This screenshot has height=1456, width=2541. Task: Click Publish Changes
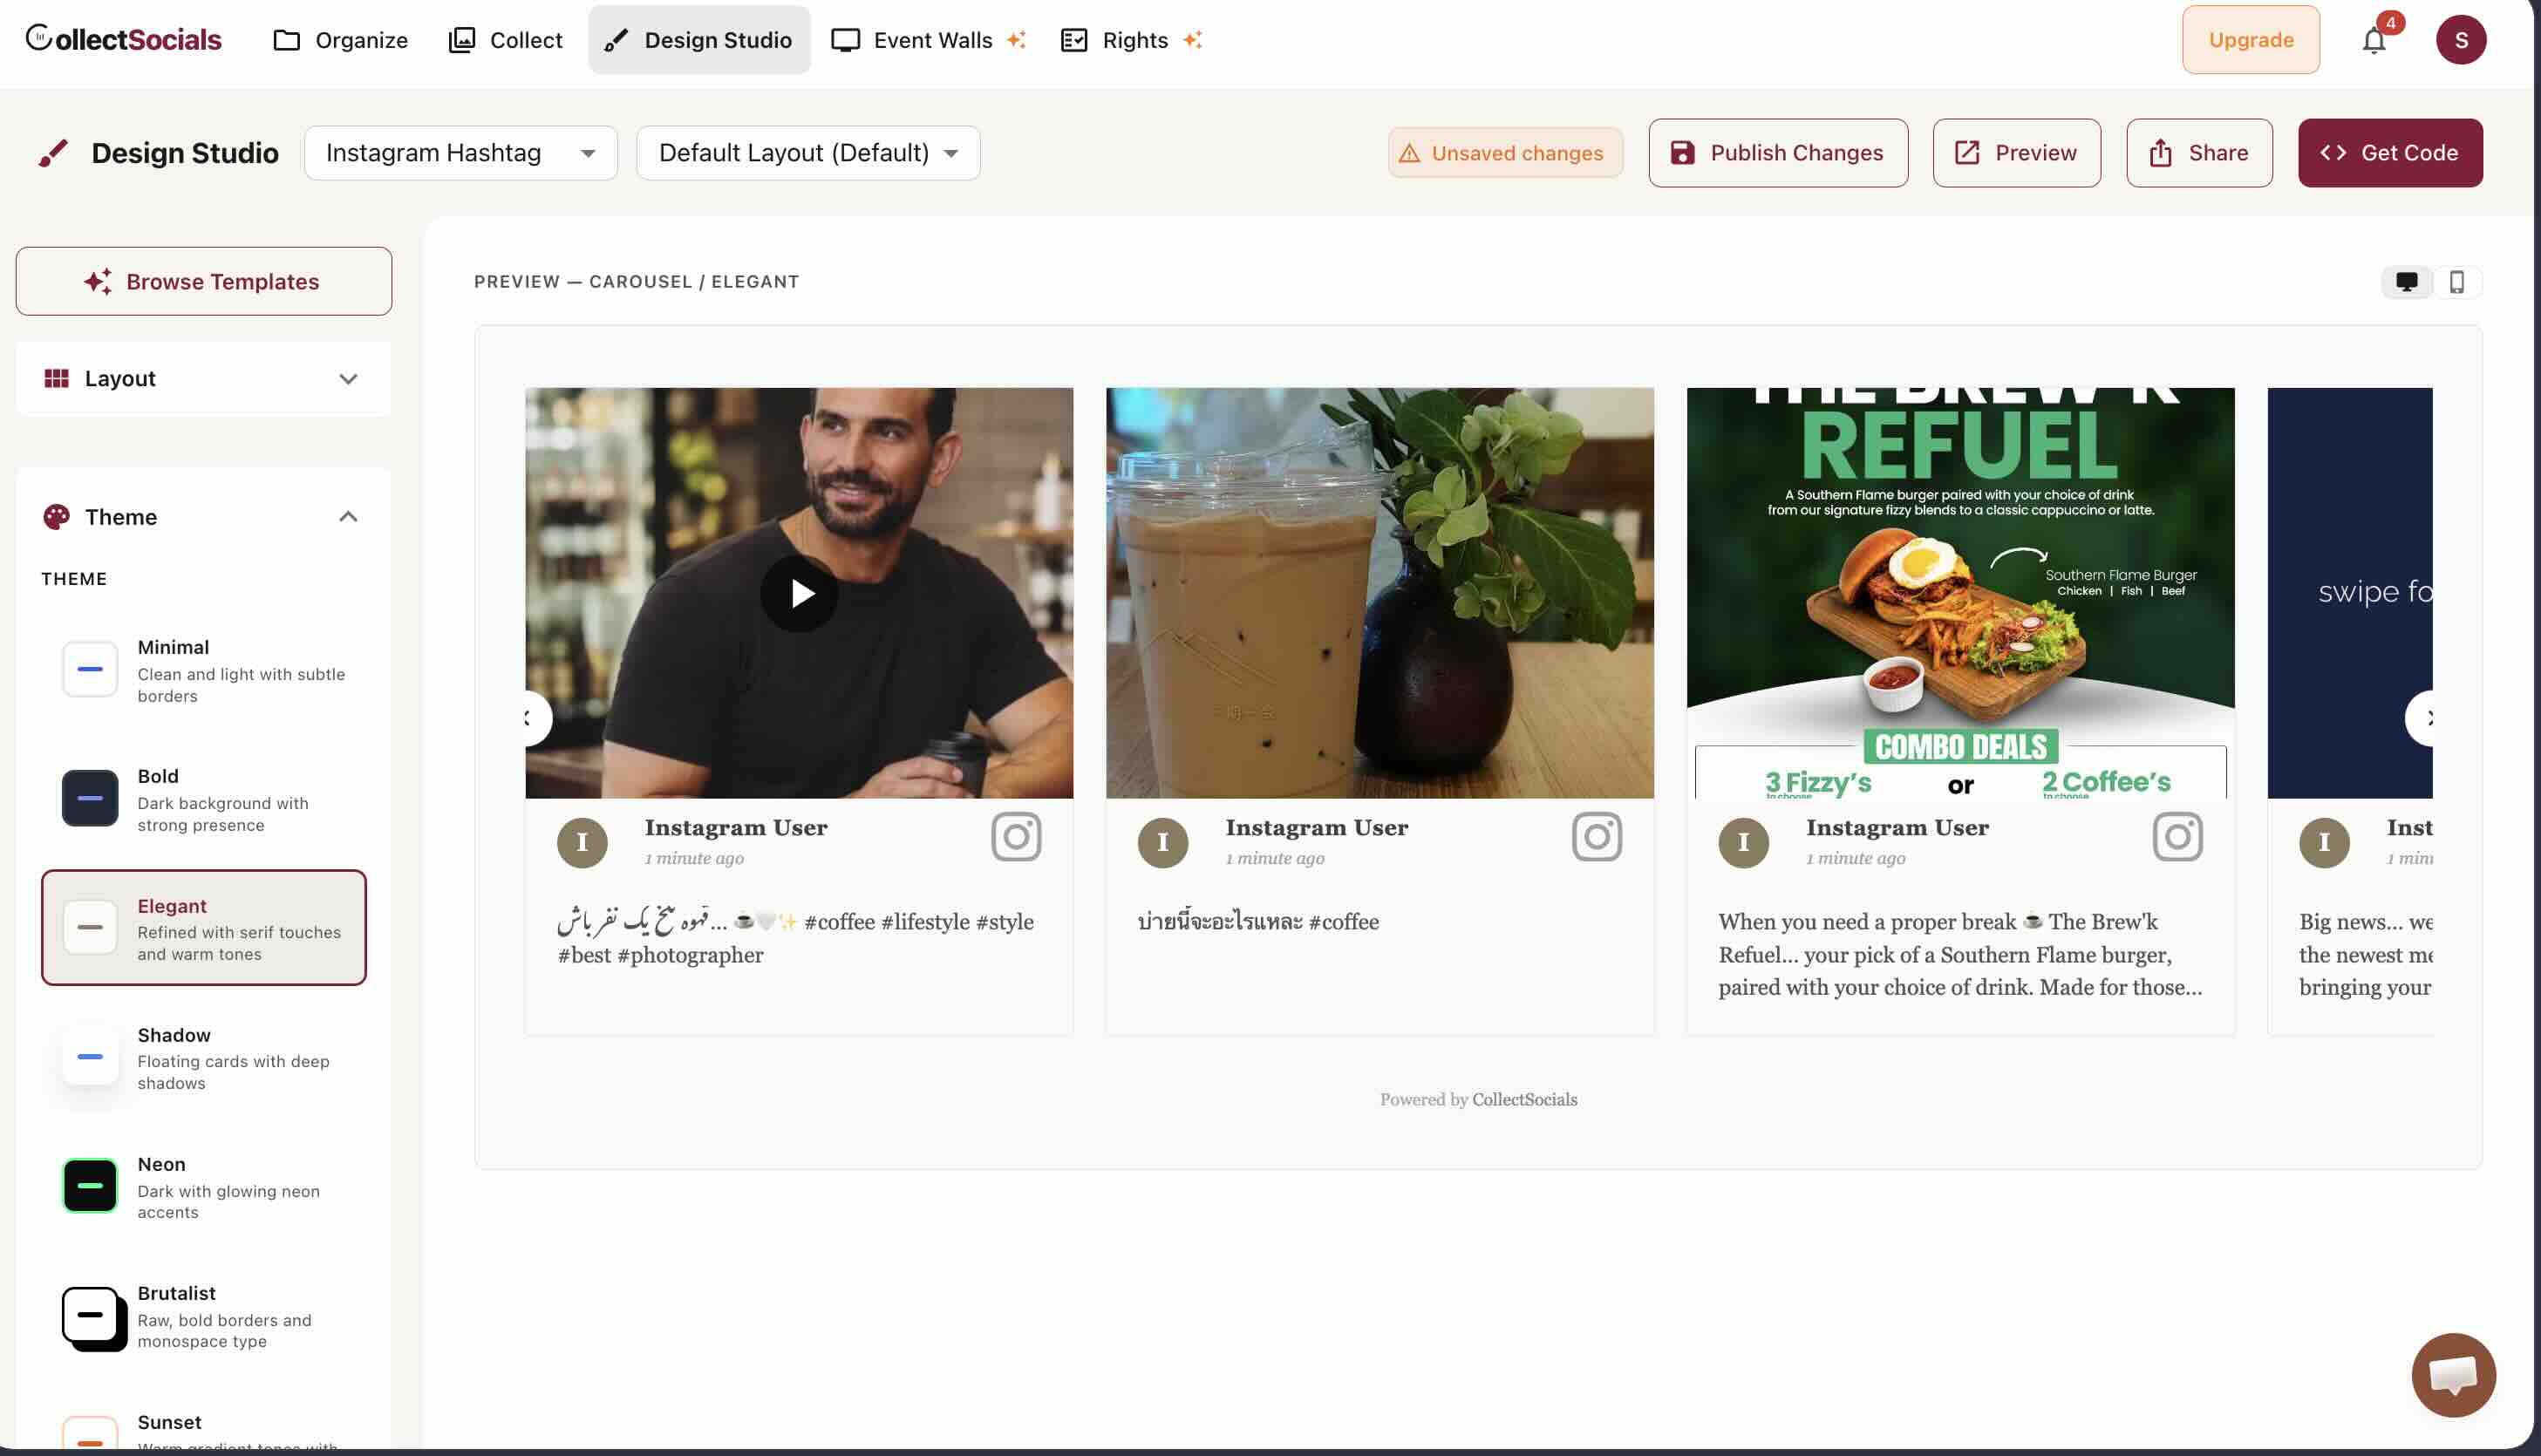click(x=1778, y=153)
